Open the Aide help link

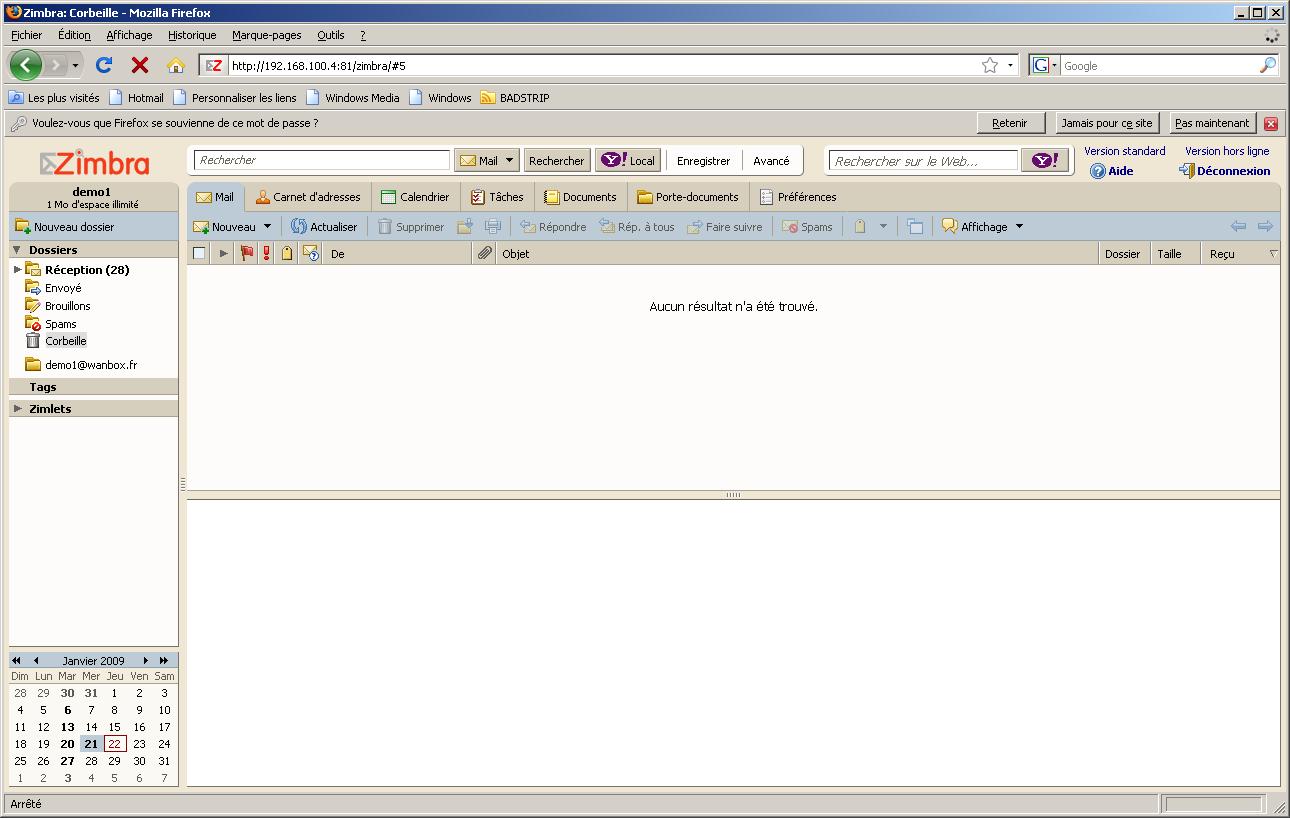[x=1113, y=171]
